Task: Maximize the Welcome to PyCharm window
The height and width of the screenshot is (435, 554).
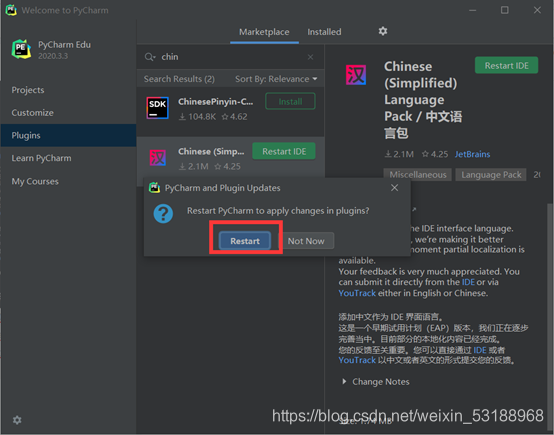Action: click(x=505, y=10)
